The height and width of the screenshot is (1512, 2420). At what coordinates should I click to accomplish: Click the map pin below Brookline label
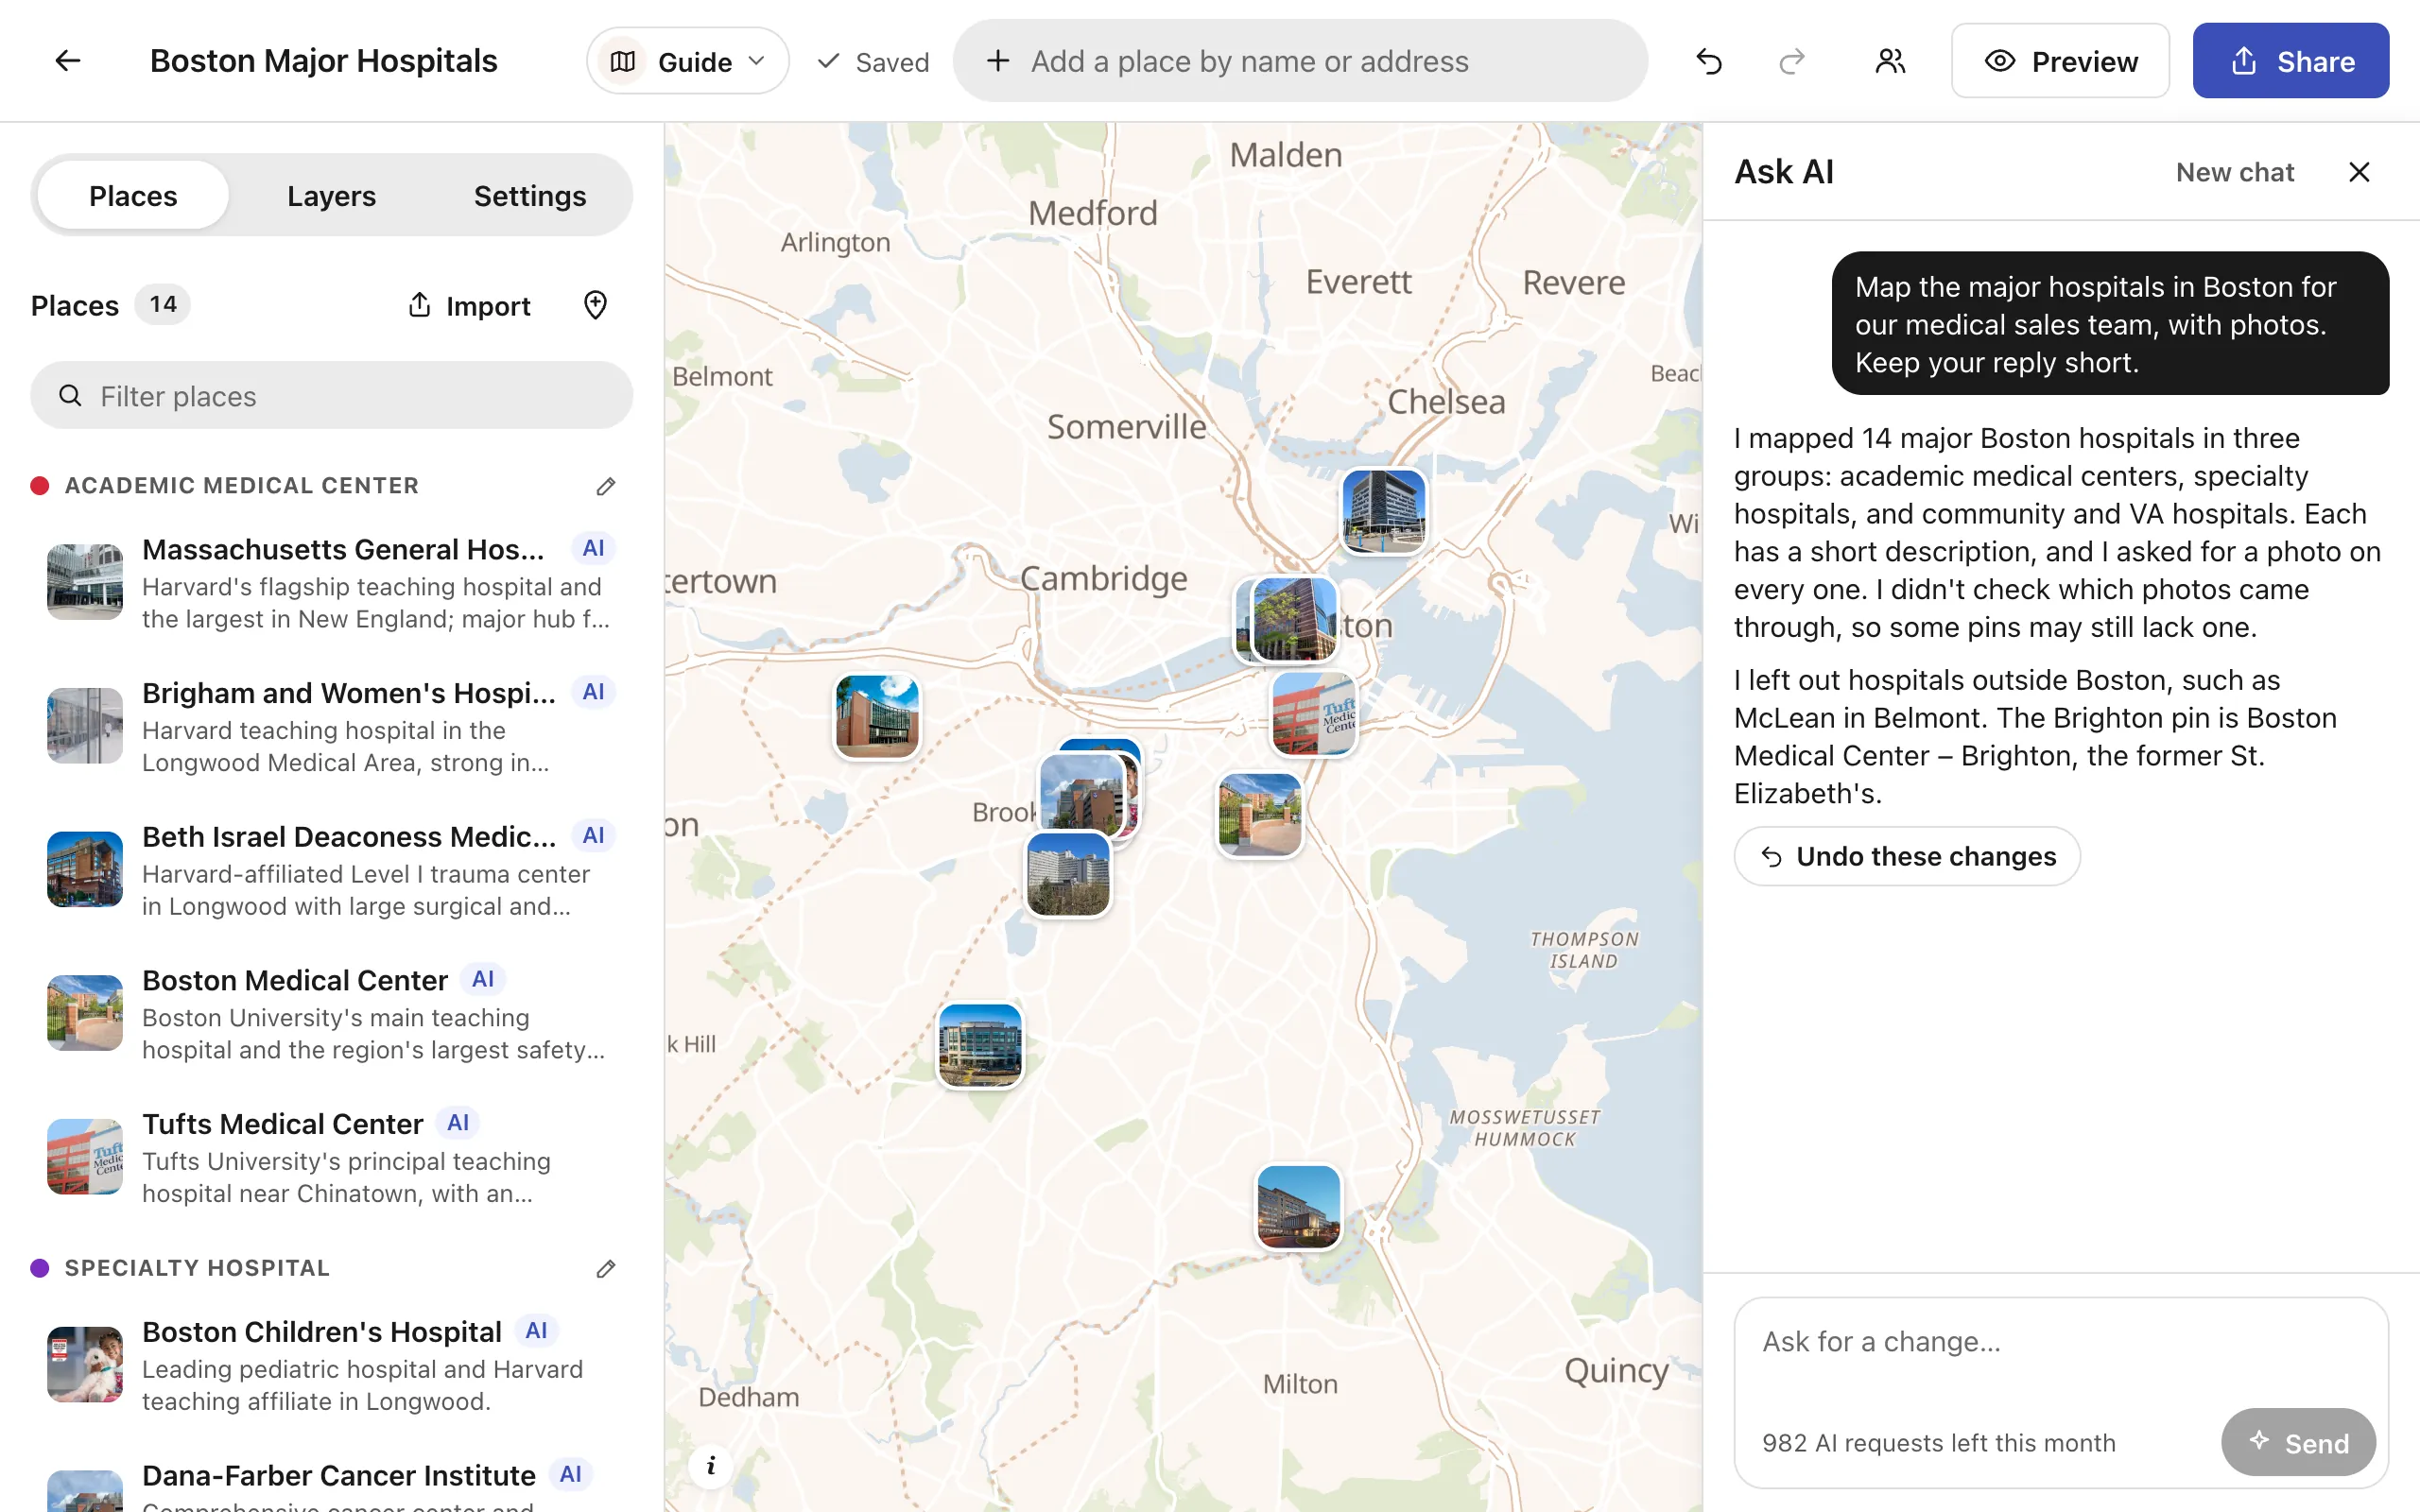pyautogui.click(x=1068, y=874)
